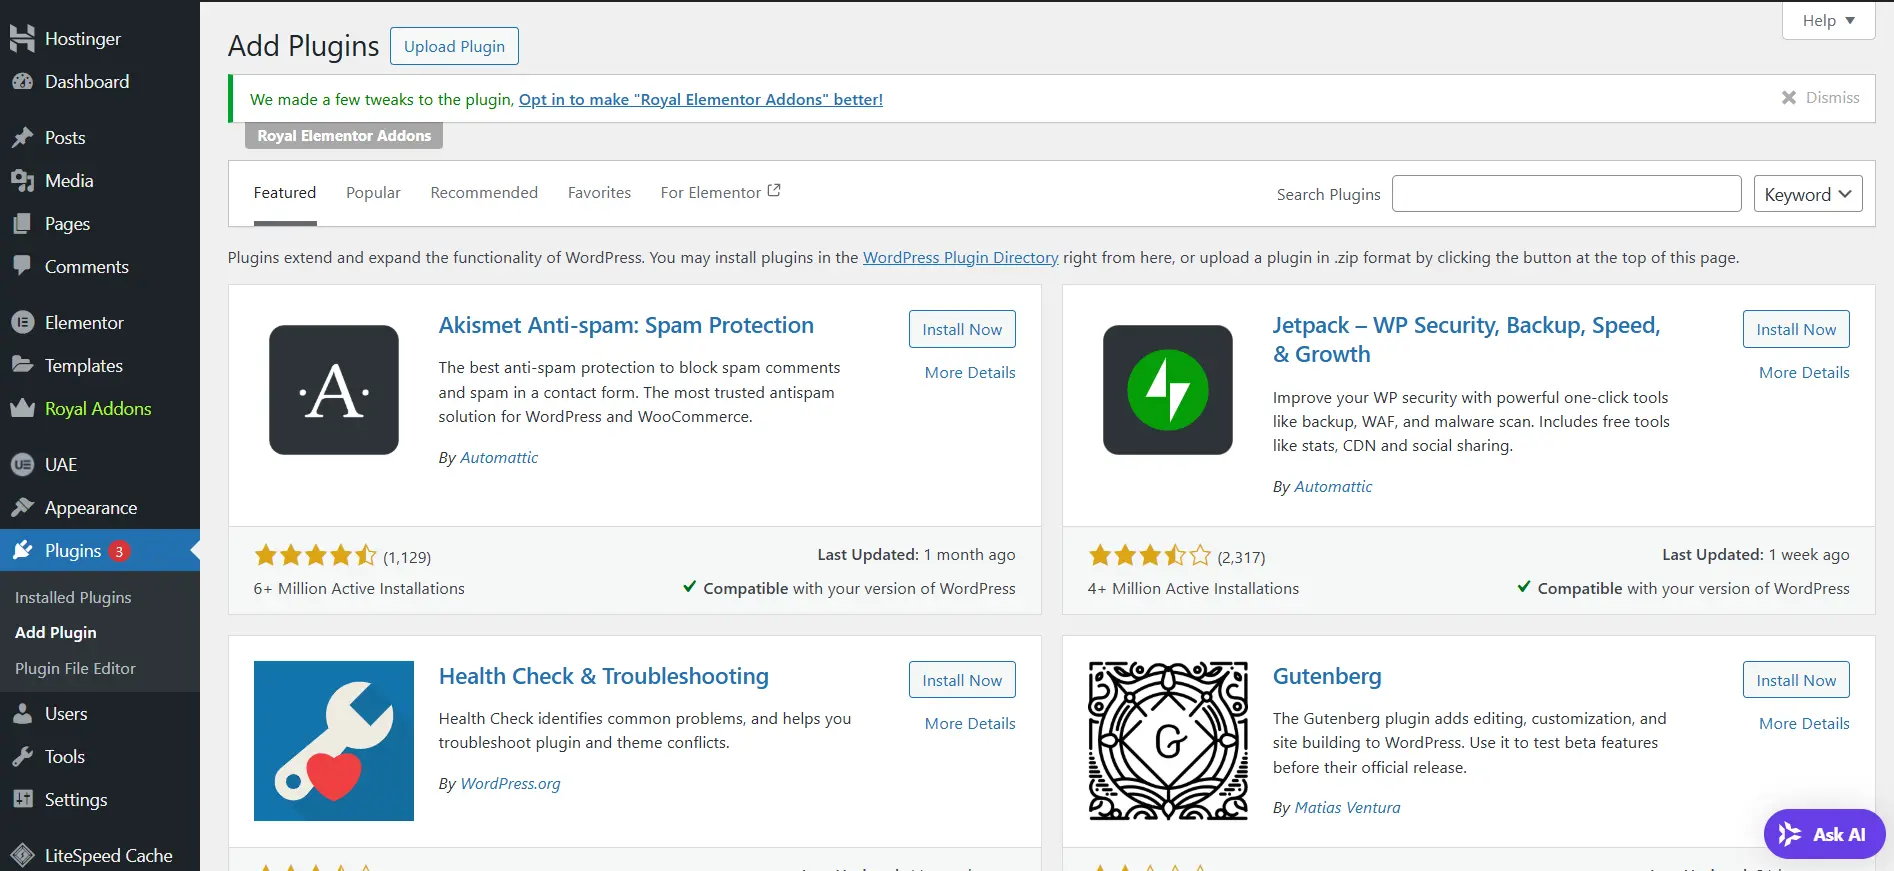The image size is (1894, 871).
Task: Expand the Help dropdown
Action: click(x=1828, y=20)
